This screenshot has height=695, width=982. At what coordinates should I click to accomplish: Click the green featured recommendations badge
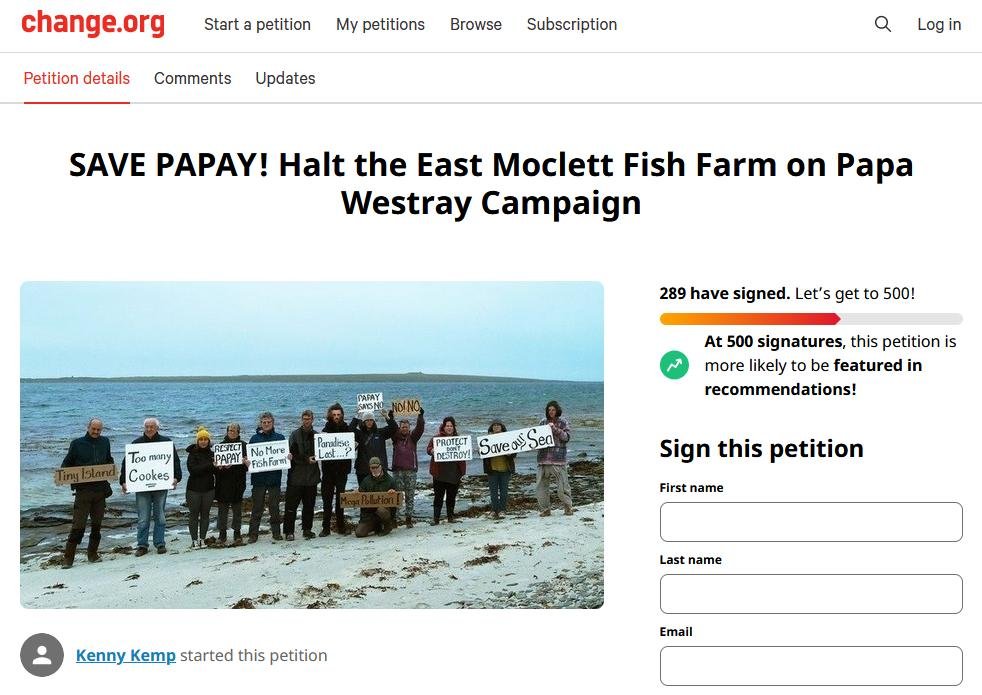674,365
